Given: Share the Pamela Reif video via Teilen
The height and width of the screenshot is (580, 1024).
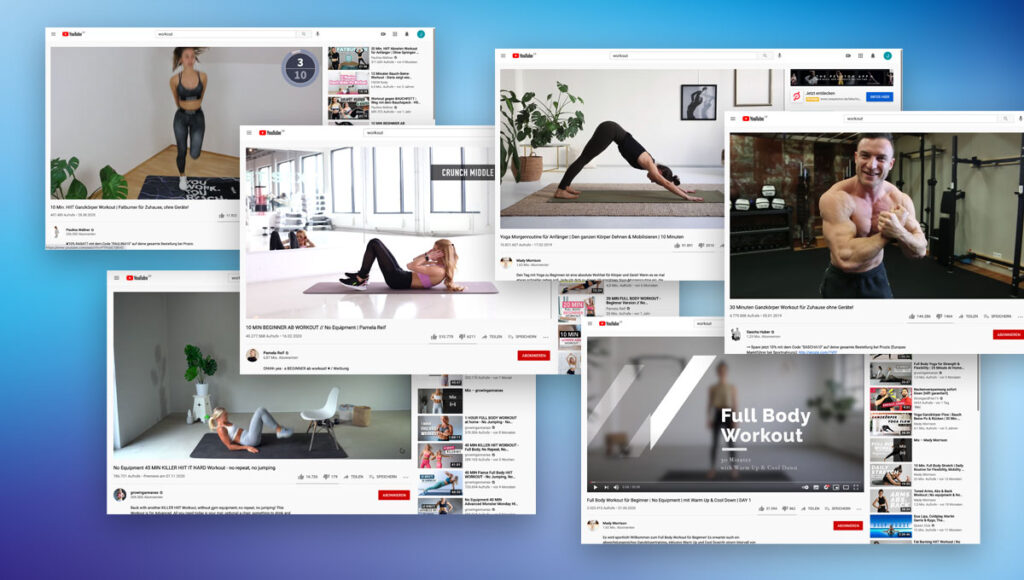Looking at the screenshot, I should (492, 336).
